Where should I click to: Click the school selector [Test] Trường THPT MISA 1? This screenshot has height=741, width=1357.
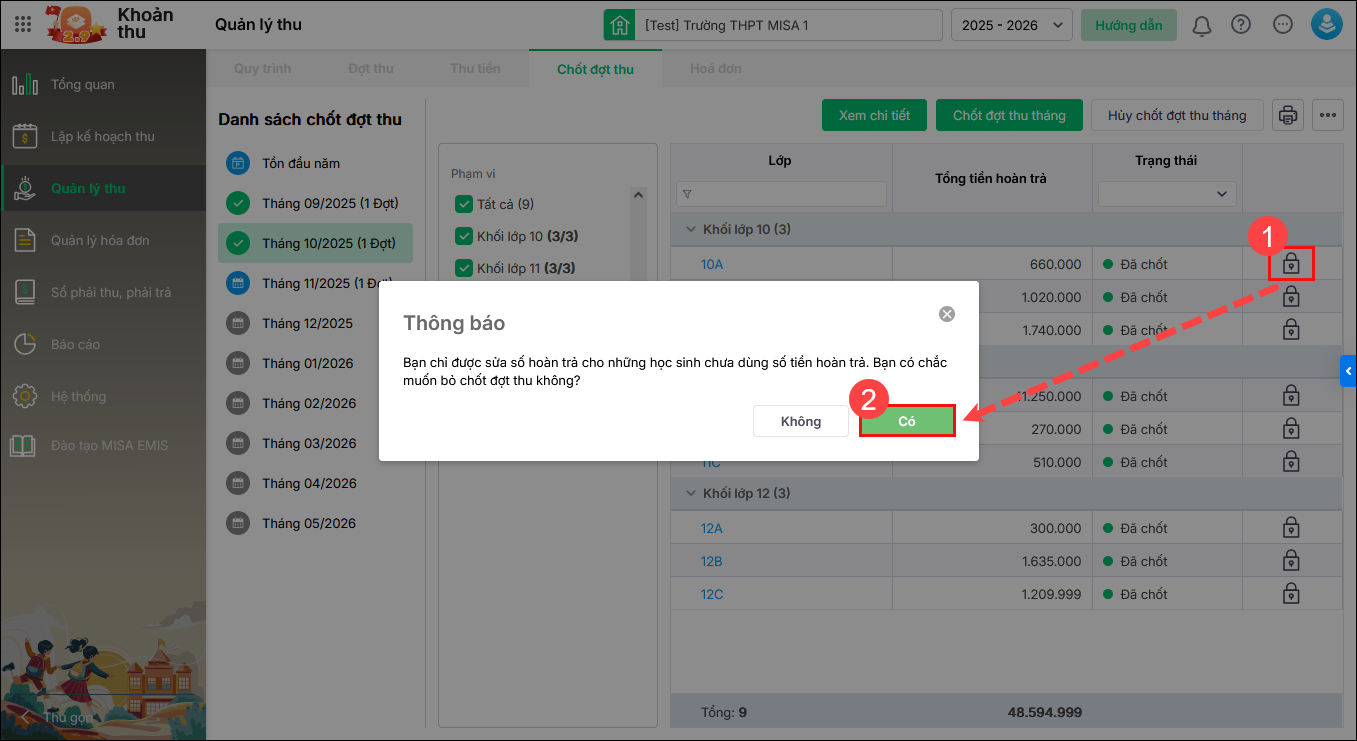(773, 25)
